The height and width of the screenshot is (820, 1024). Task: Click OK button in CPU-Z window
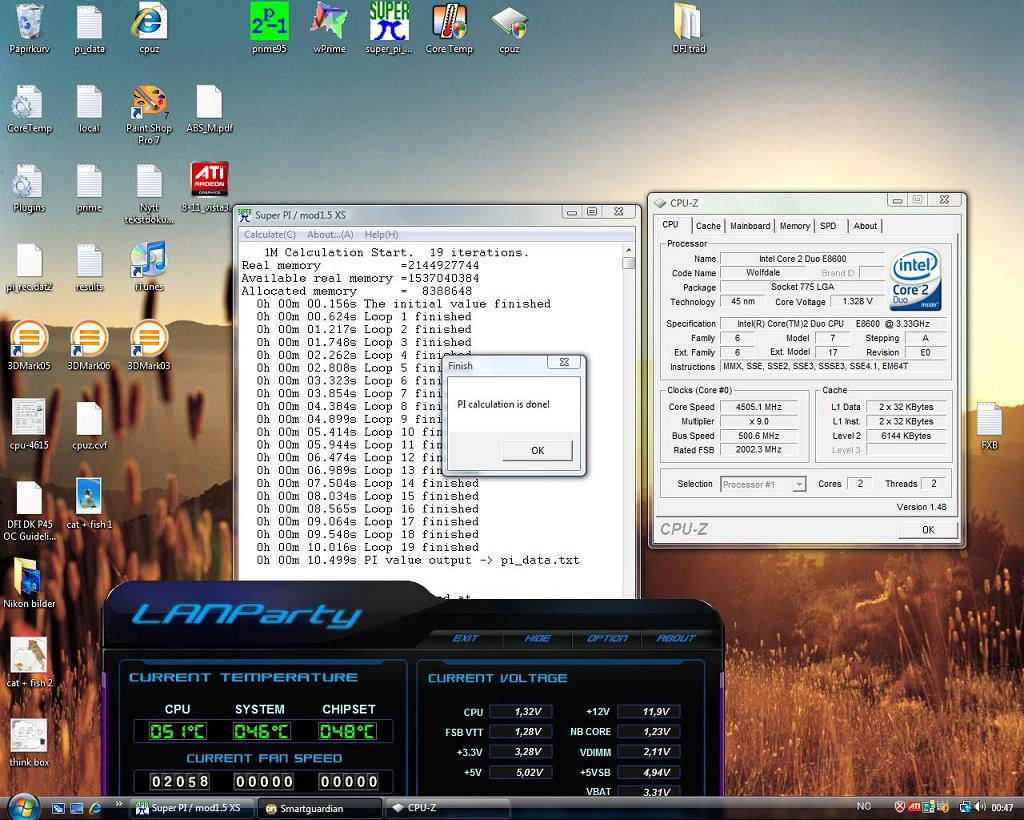coord(928,529)
